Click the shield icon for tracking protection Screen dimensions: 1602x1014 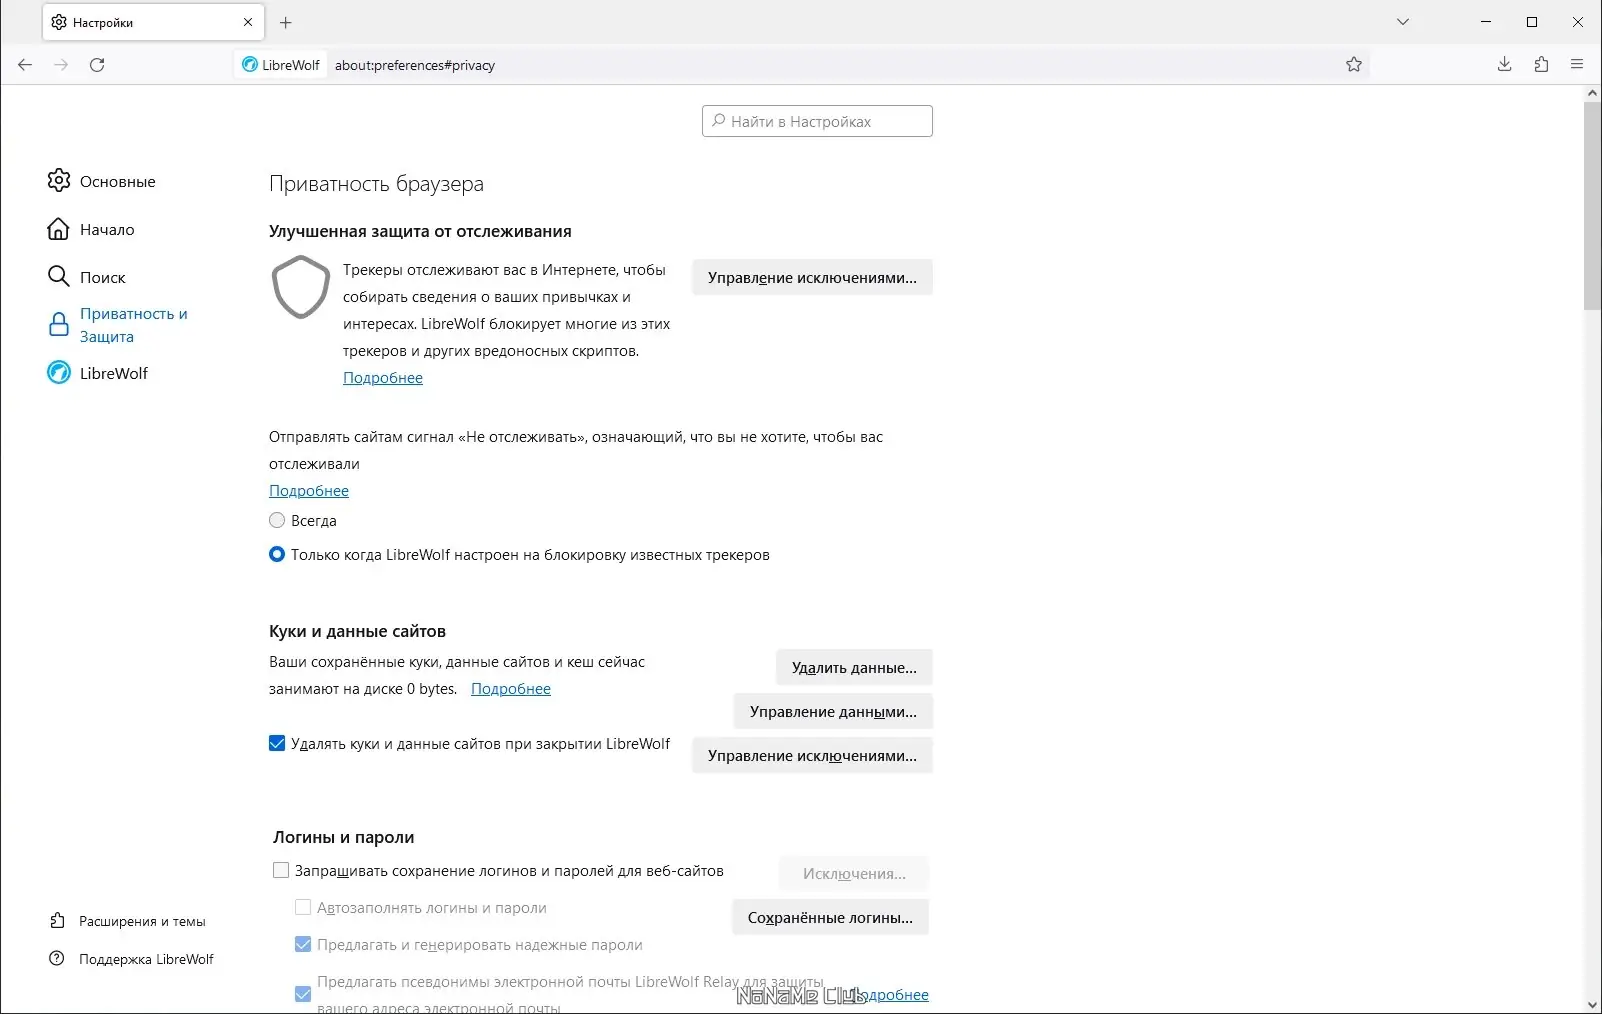coord(301,287)
